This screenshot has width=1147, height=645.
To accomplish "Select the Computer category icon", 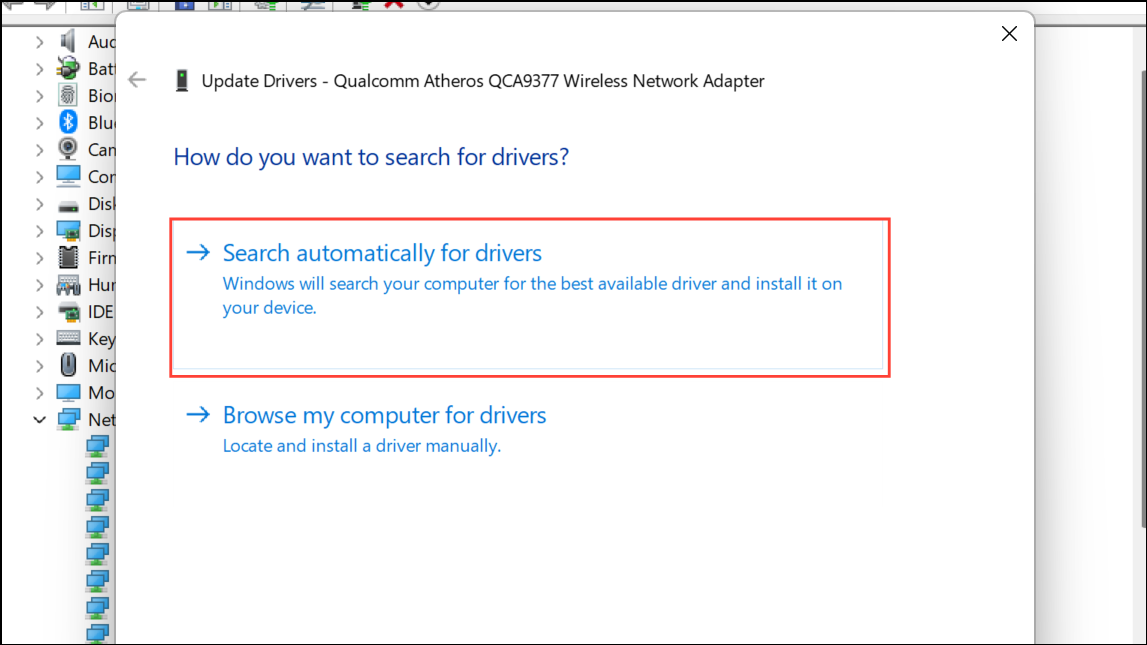I will point(68,176).
